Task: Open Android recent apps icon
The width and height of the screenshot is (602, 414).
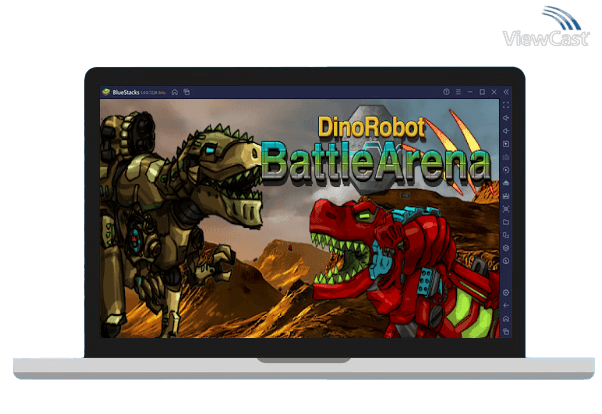Action: click(x=506, y=332)
